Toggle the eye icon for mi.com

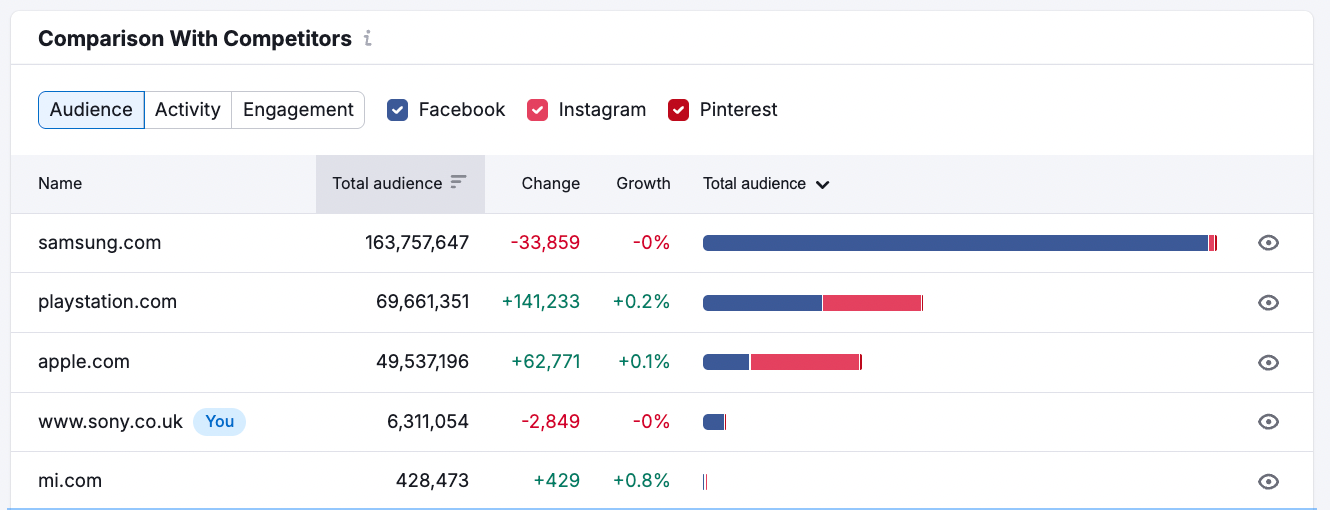1268,482
